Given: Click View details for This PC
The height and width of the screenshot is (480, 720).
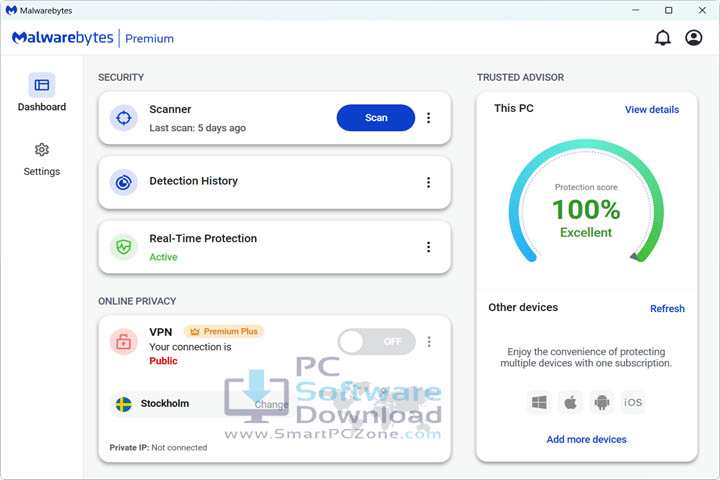Looking at the screenshot, I should pos(652,109).
